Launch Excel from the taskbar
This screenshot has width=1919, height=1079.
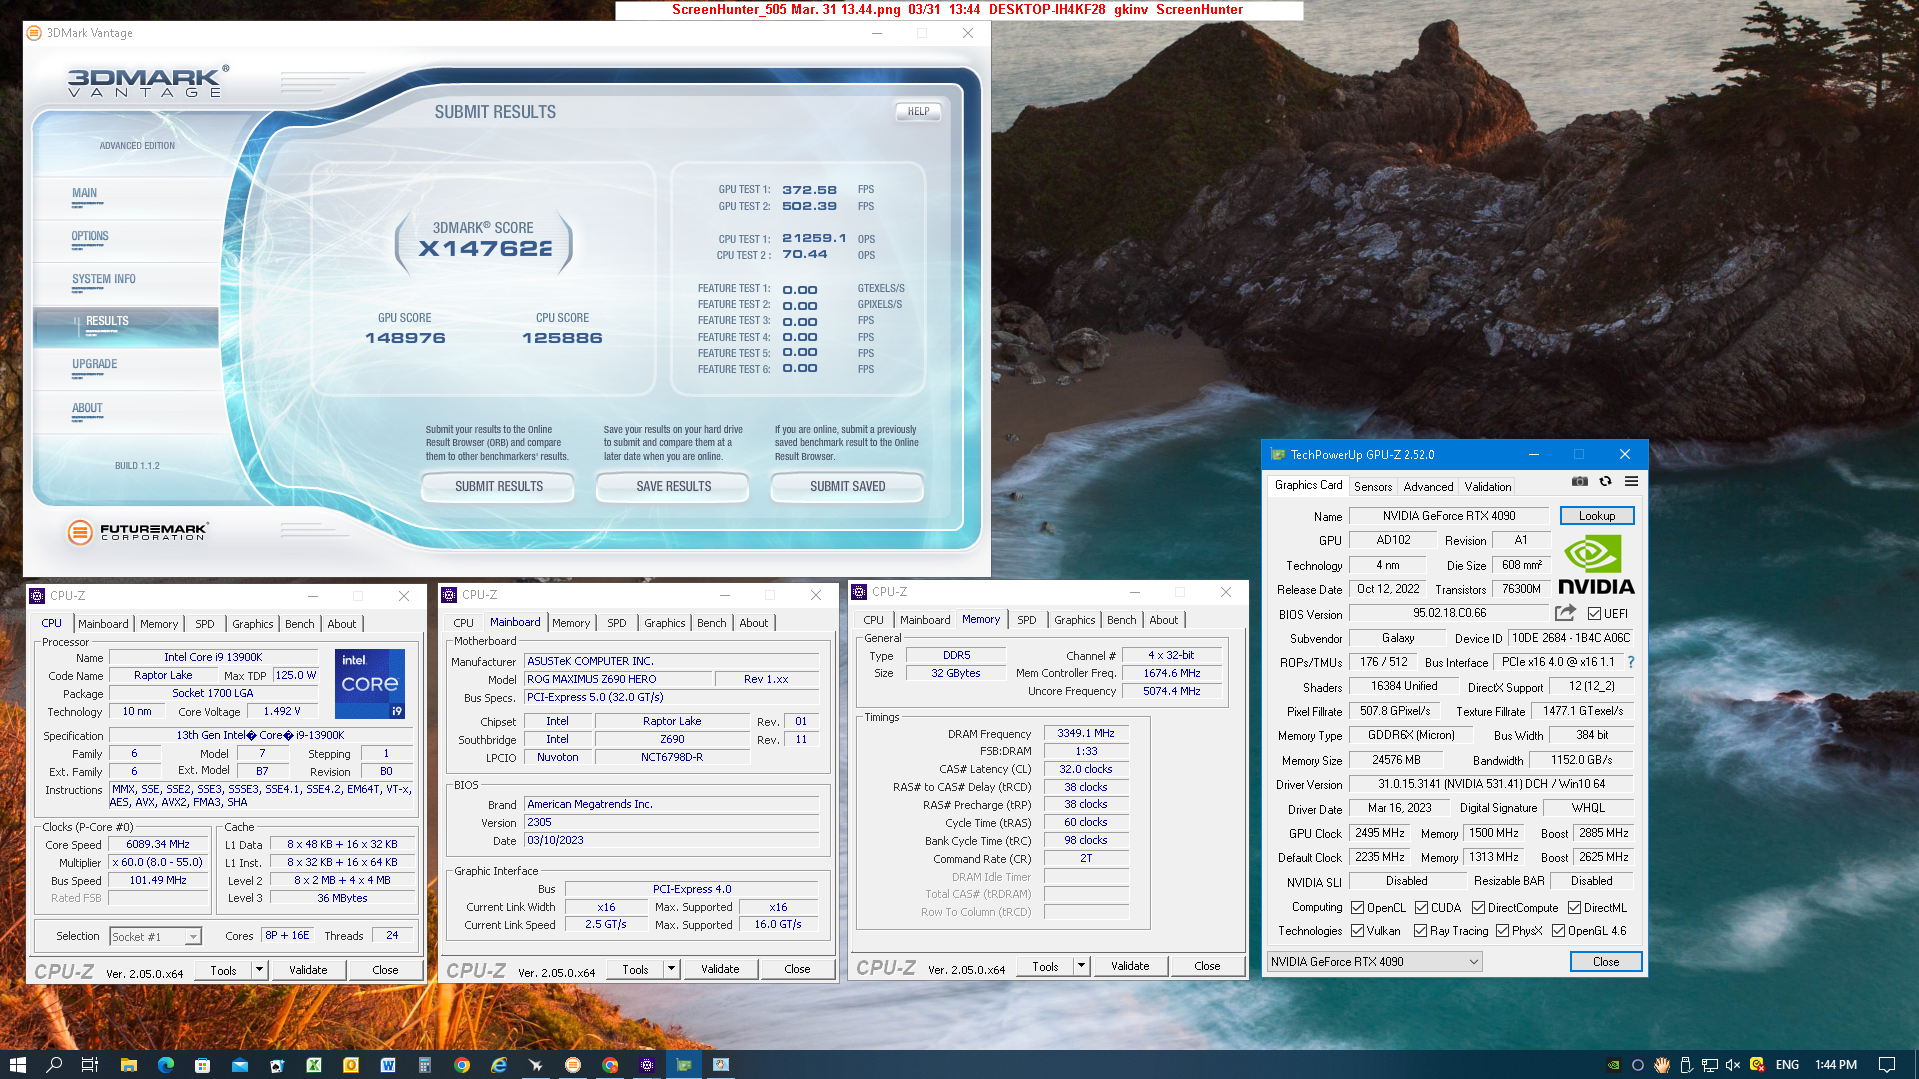tap(314, 1065)
